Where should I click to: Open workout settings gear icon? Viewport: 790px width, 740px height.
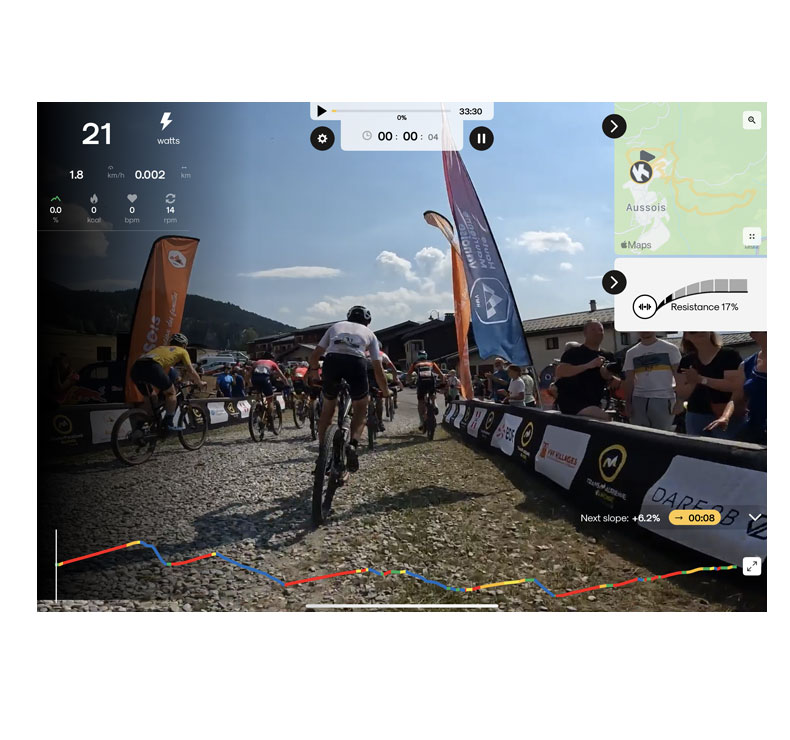point(322,139)
